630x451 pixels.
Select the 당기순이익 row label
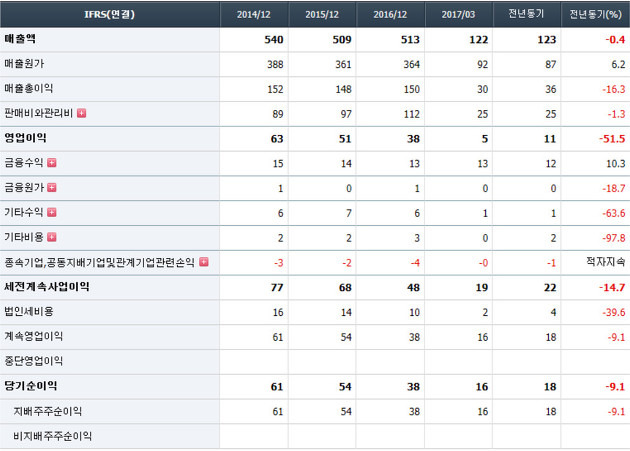click(x=31, y=386)
